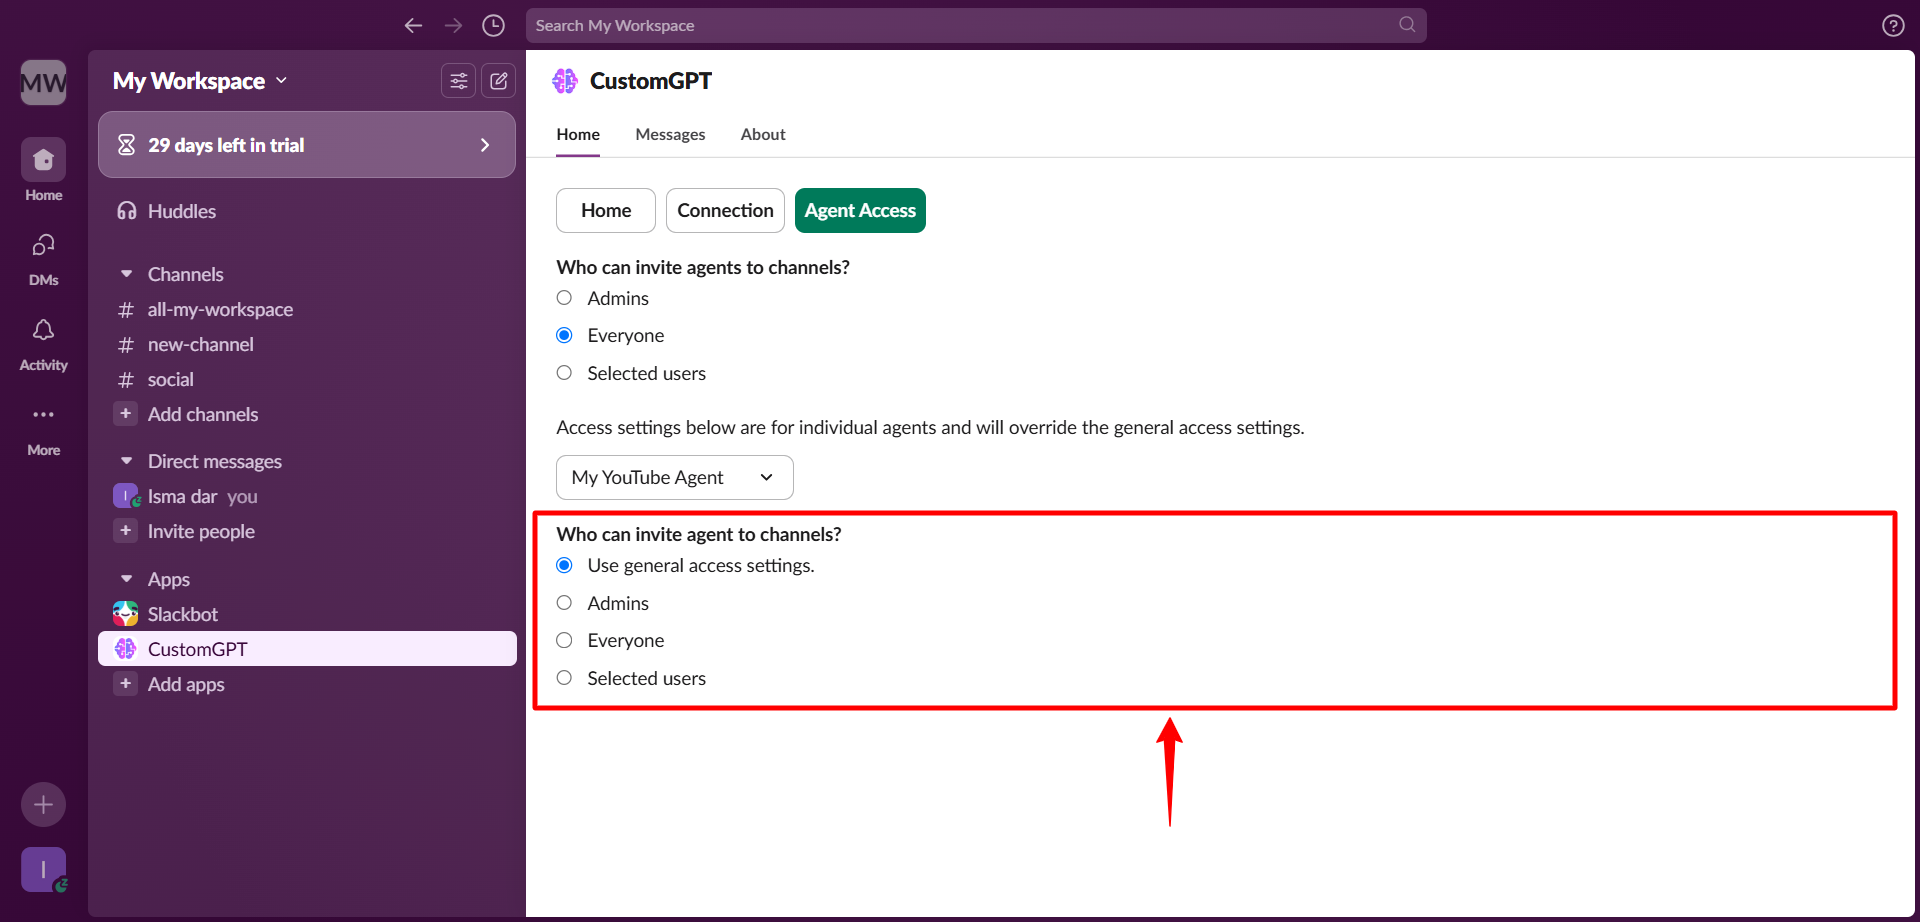Click hash icon of all-my-workspace channel

click(126, 310)
